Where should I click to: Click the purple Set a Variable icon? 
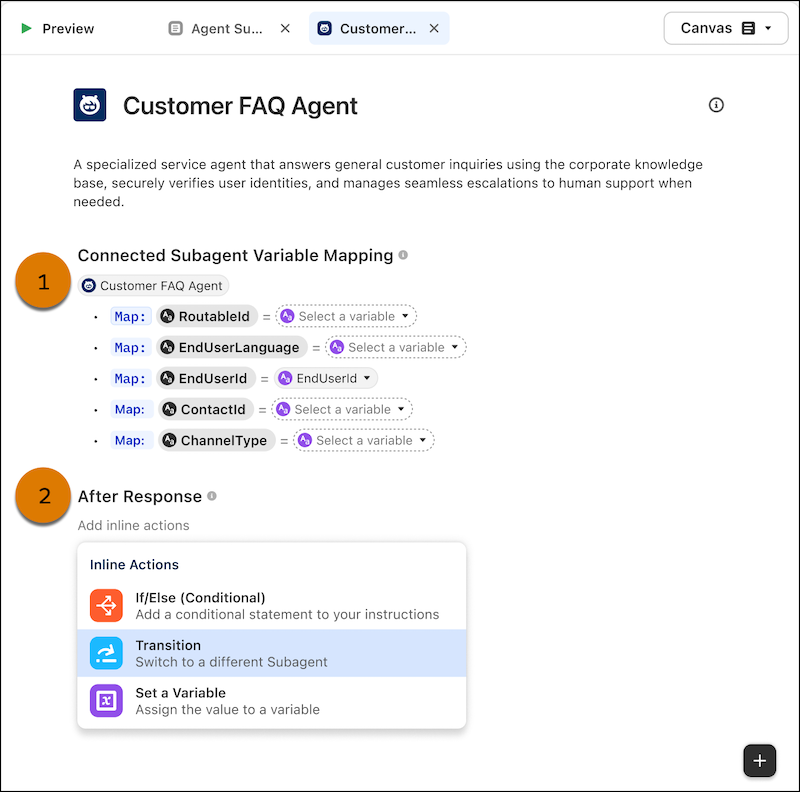pyautogui.click(x=106, y=701)
